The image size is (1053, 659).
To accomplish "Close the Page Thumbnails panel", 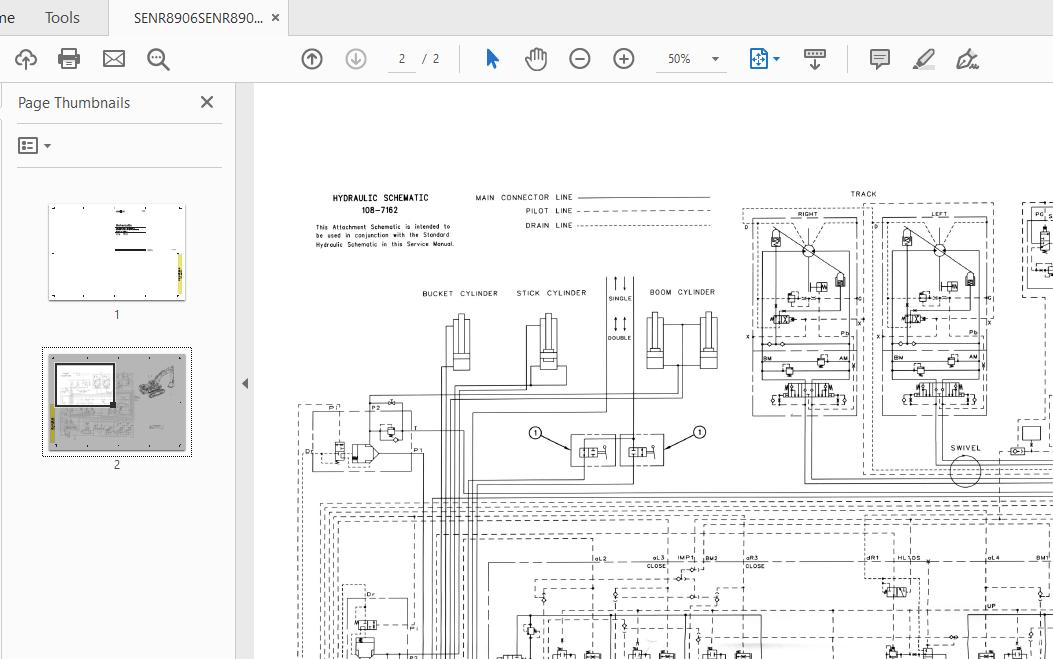I will click(207, 102).
